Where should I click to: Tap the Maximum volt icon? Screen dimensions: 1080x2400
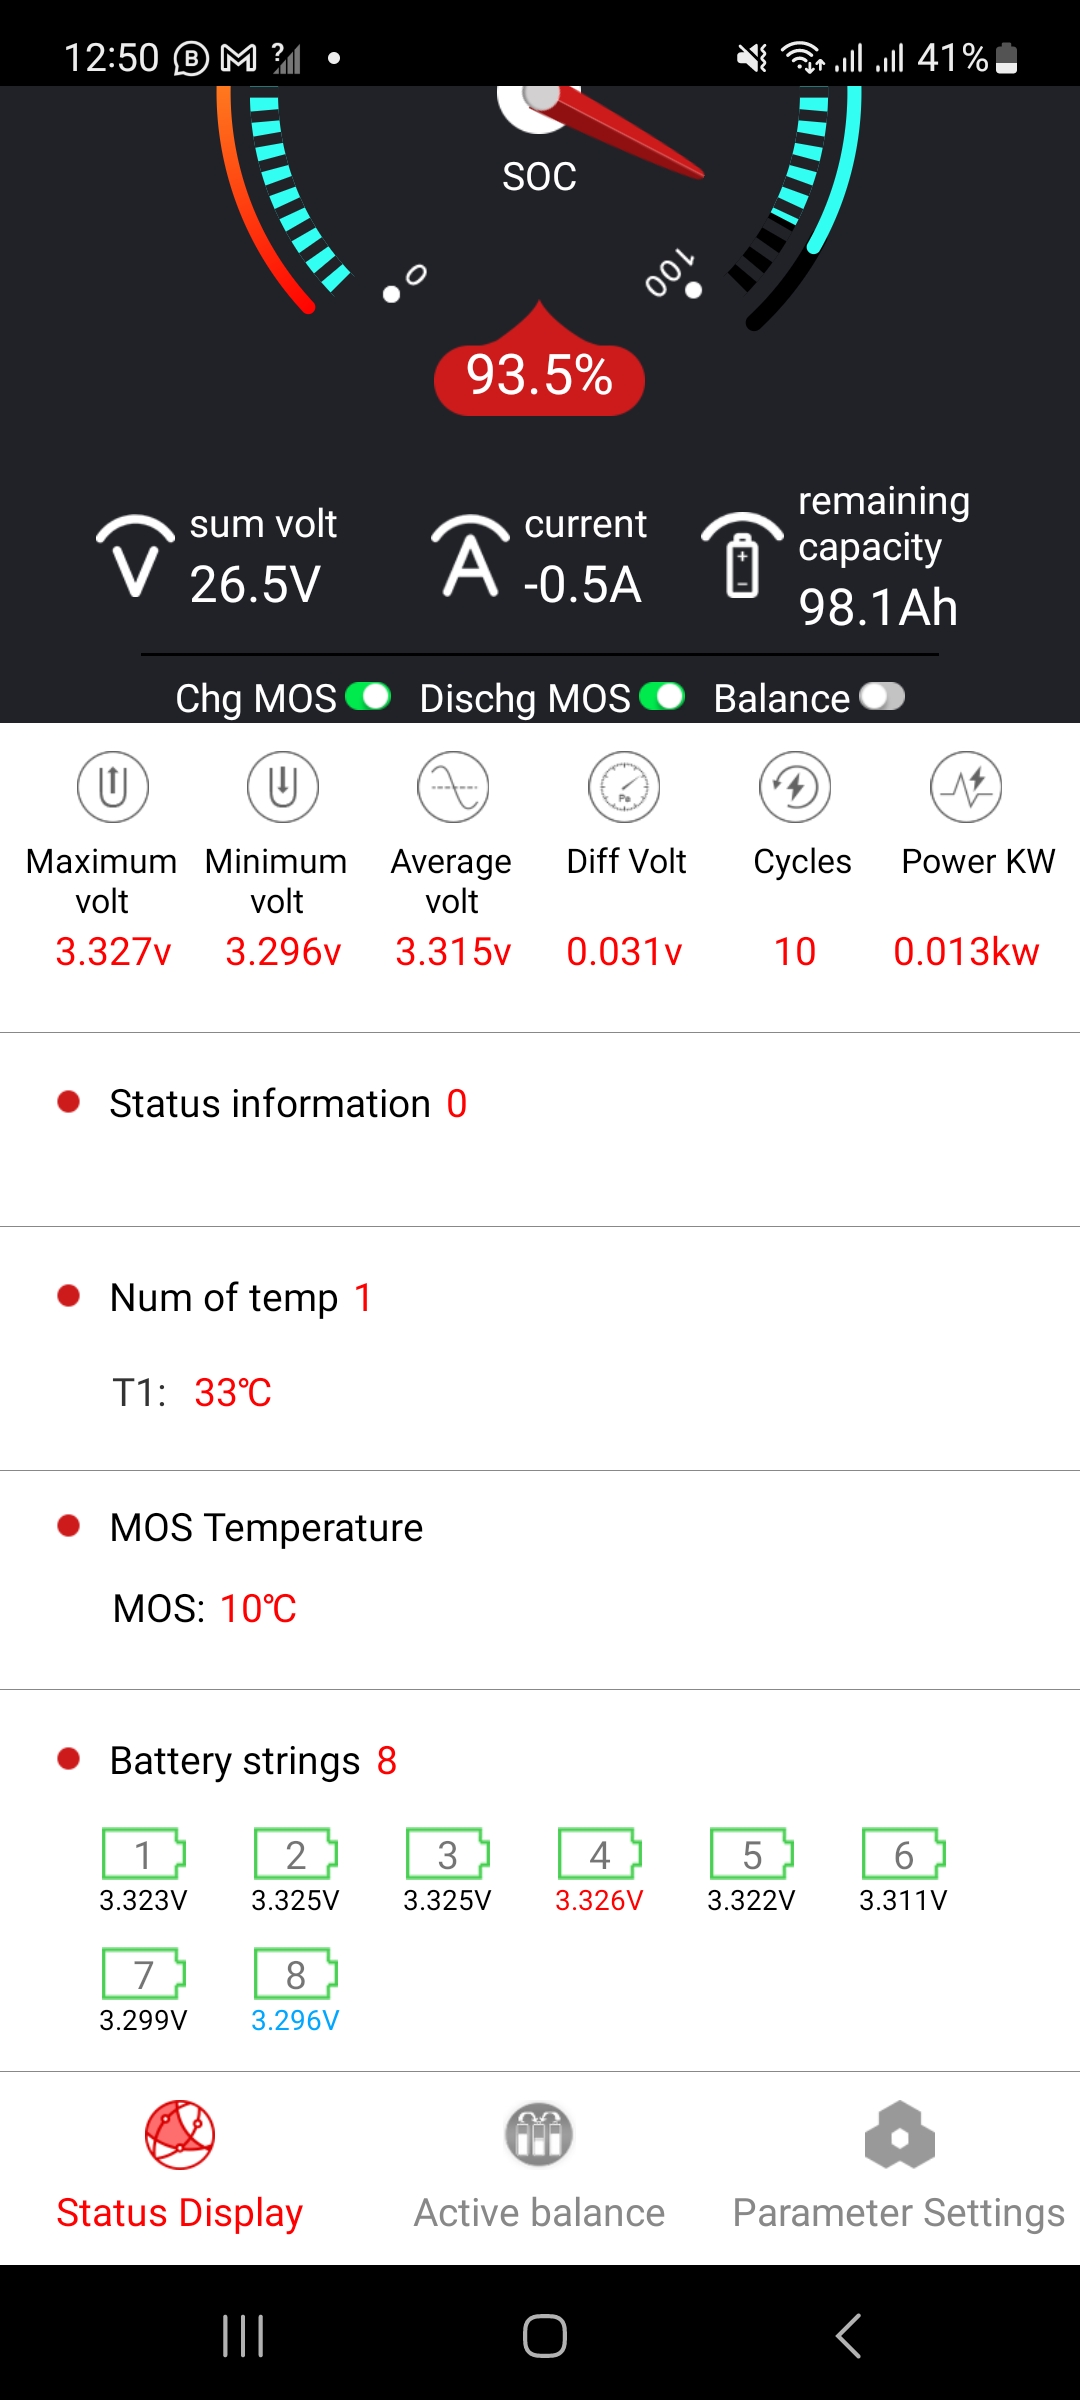[x=113, y=787]
